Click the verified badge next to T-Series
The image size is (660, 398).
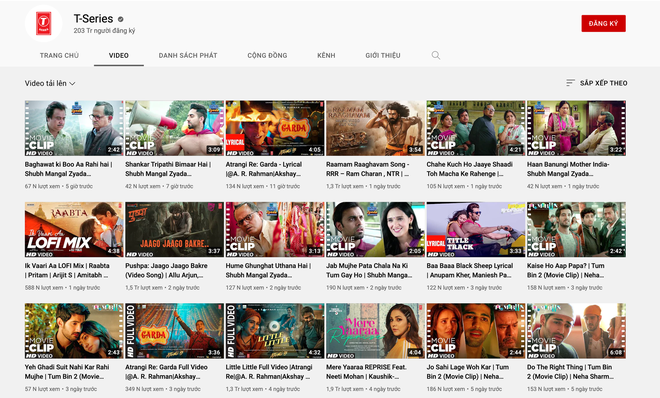(x=121, y=19)
